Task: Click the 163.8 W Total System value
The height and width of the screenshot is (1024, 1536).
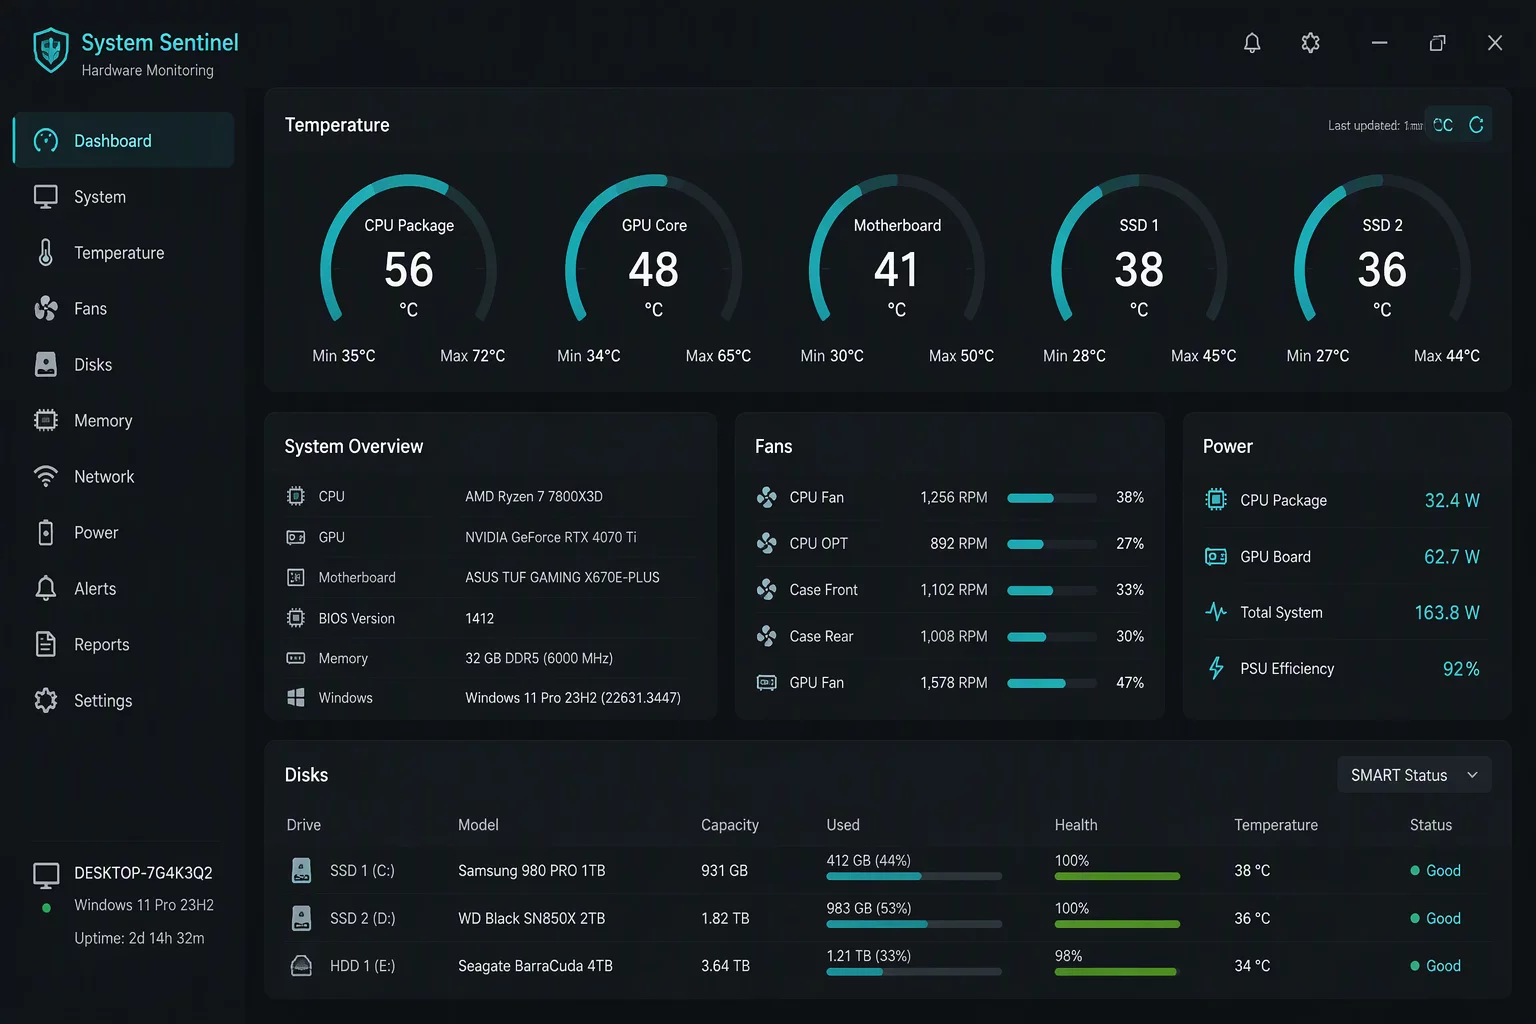Action: [1447, 612]
